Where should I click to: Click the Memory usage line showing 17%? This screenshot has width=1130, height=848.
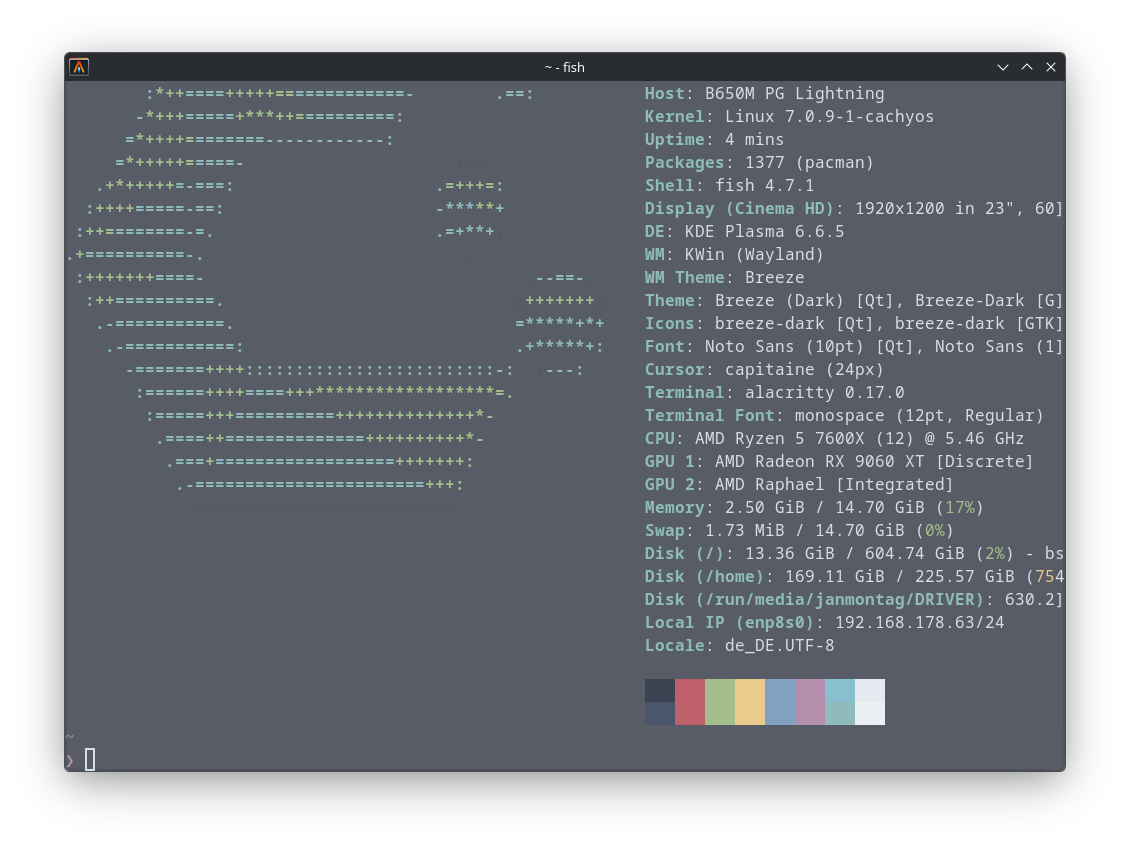coord(814,508)
